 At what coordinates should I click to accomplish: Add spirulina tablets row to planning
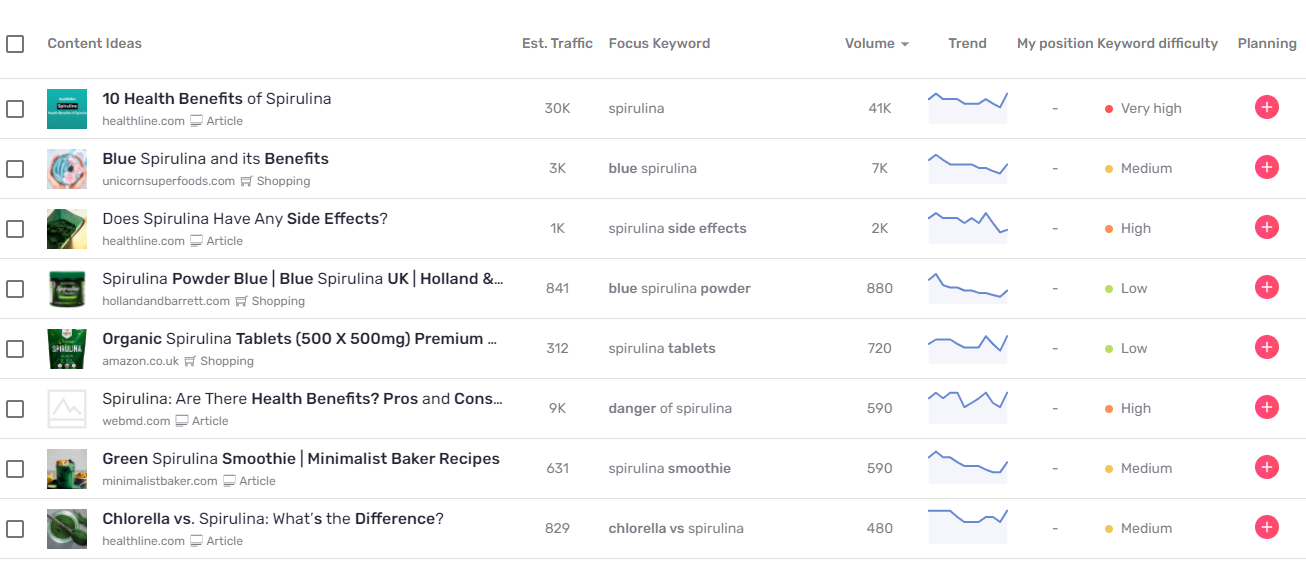(1267, 348)
